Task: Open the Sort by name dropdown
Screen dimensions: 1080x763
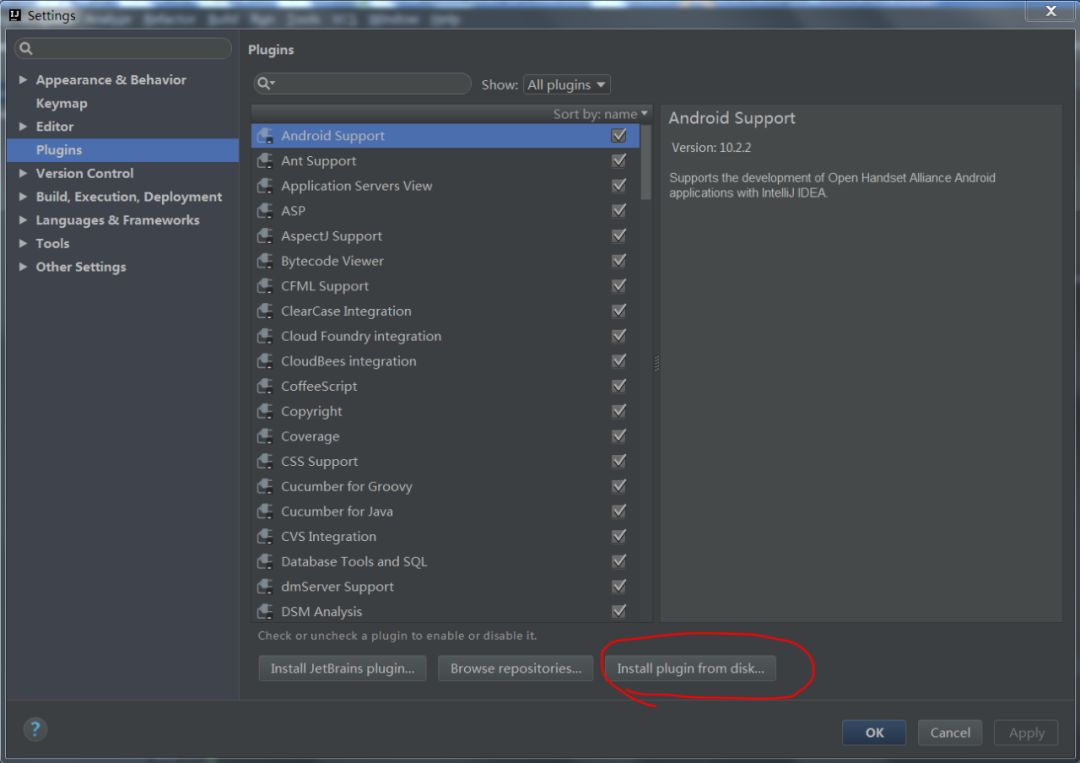Action: (600, 114)
